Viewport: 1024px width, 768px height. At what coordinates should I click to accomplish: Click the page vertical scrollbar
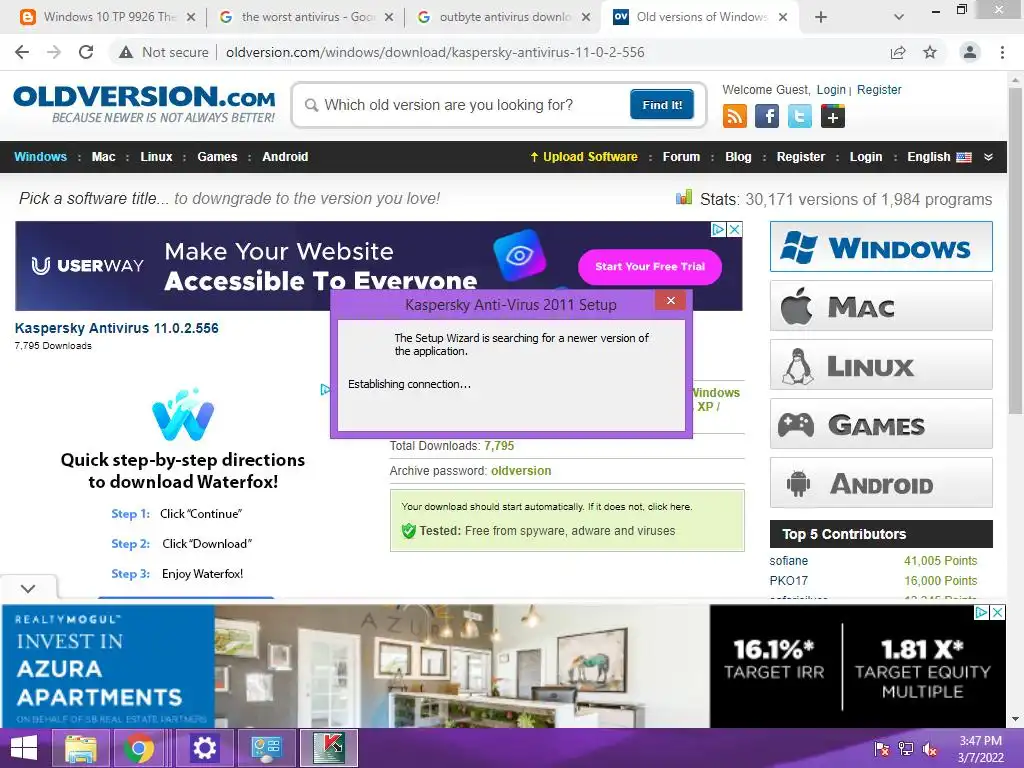pos(1016,249)
